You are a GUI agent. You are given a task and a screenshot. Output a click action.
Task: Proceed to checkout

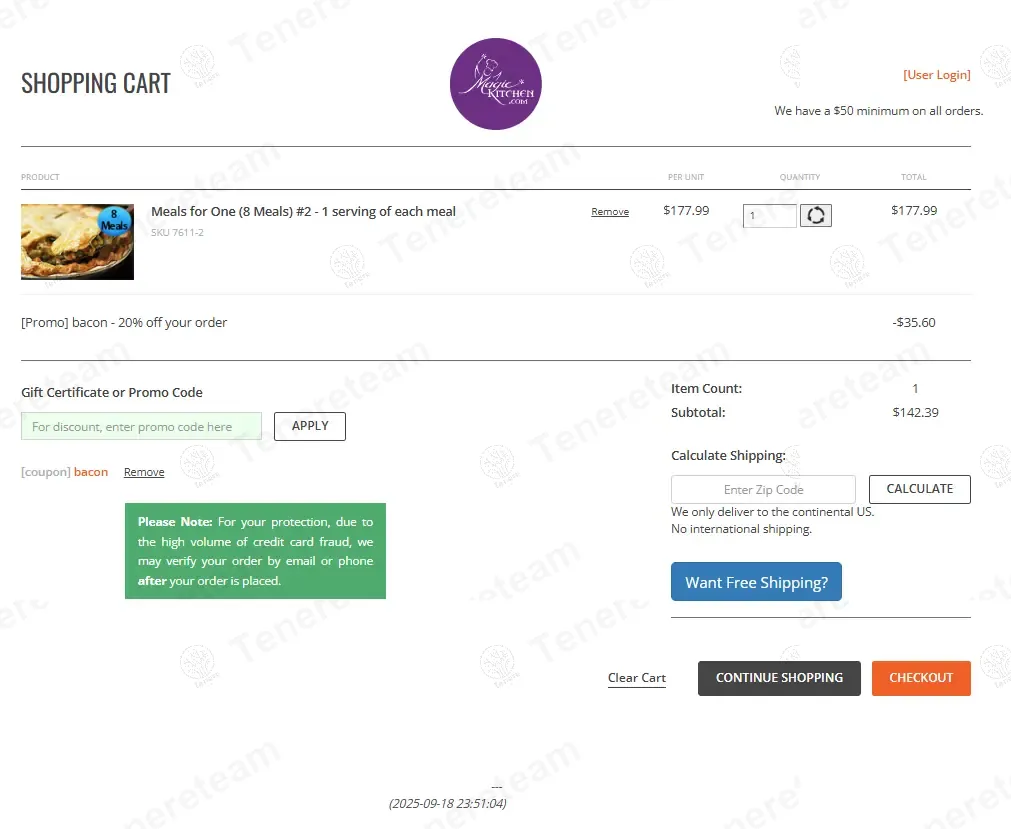click(x=921, y=678)
